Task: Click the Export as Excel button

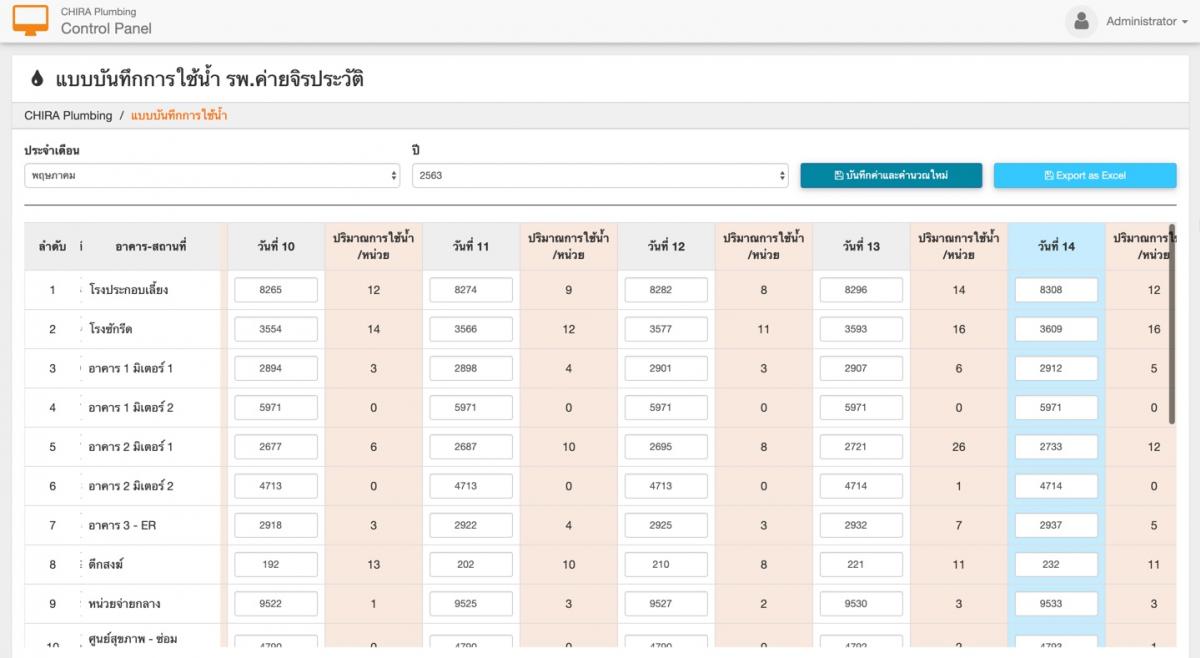Action: [1085, 176]
